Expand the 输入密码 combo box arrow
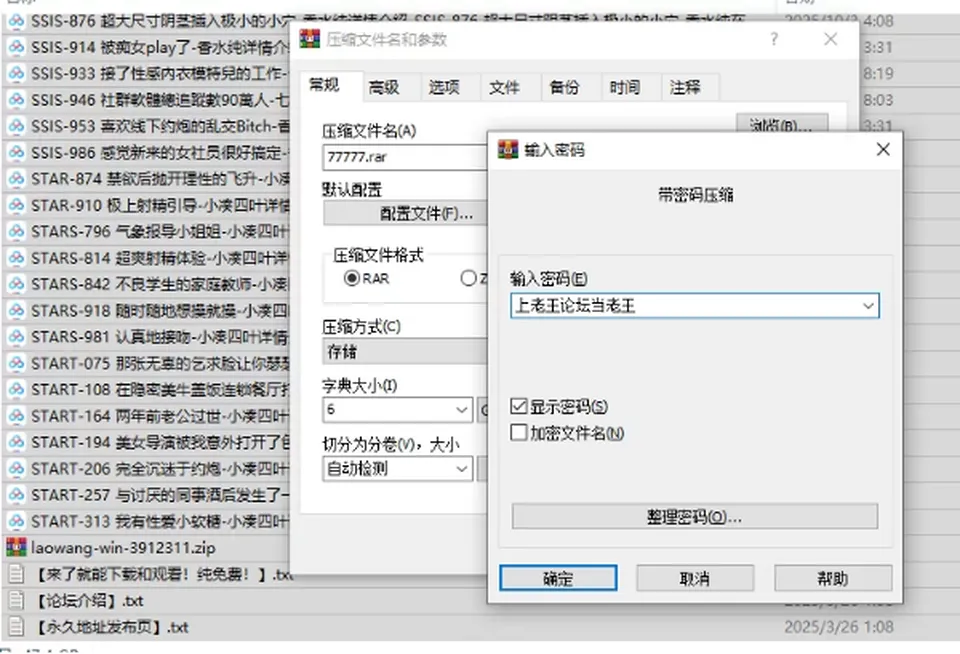This screenshot has width=960, height=654. (x=868, y=306)
